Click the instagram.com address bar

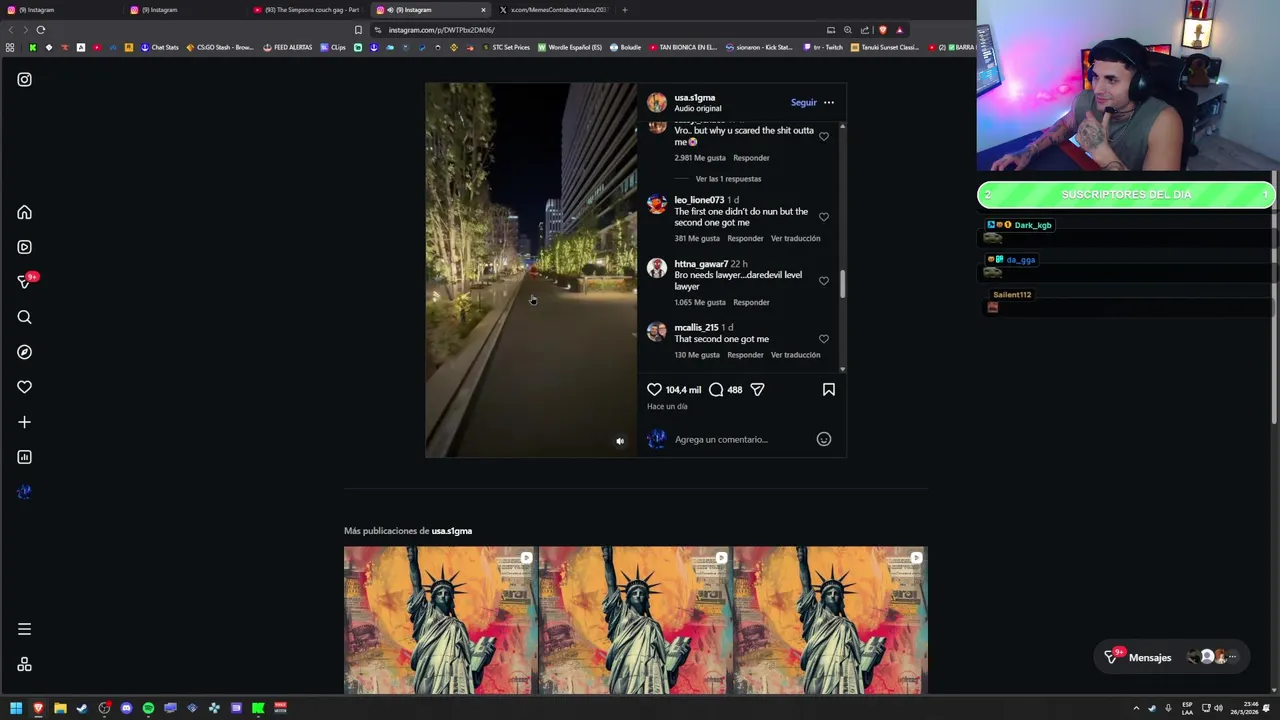click(600, 30)
